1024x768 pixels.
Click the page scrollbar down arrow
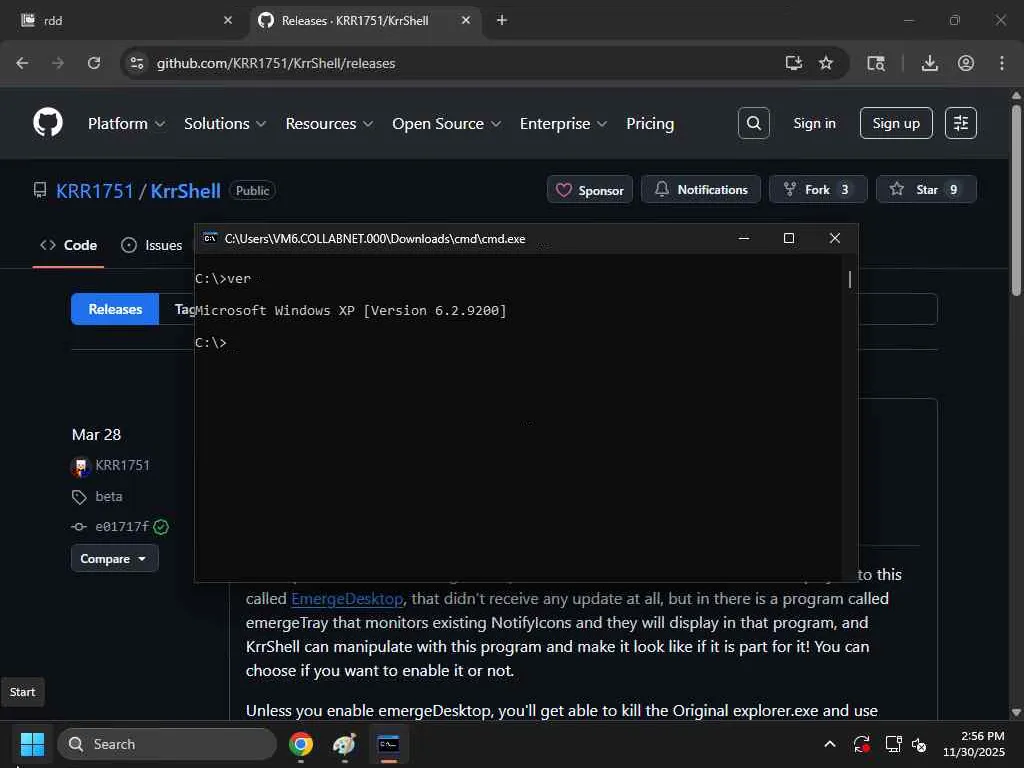[1016, 712]
